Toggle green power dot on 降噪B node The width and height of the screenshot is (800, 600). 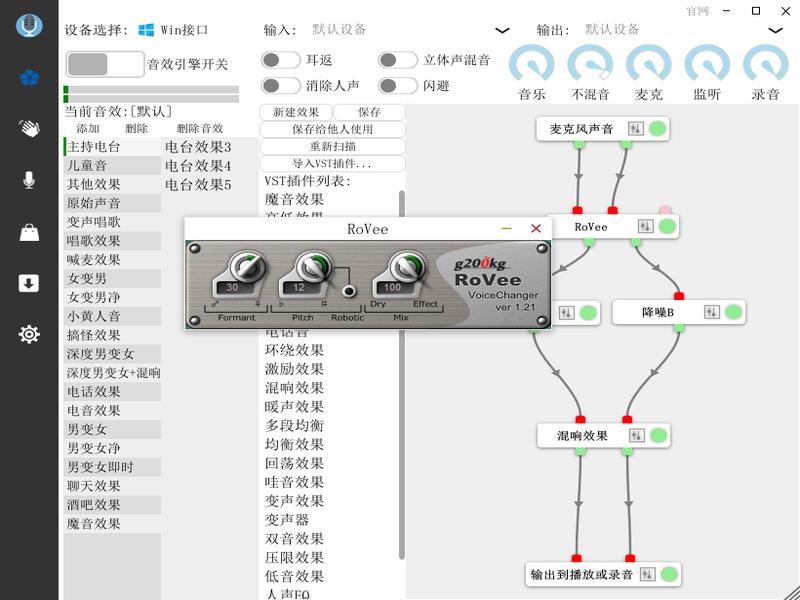(x=734, y=312)
